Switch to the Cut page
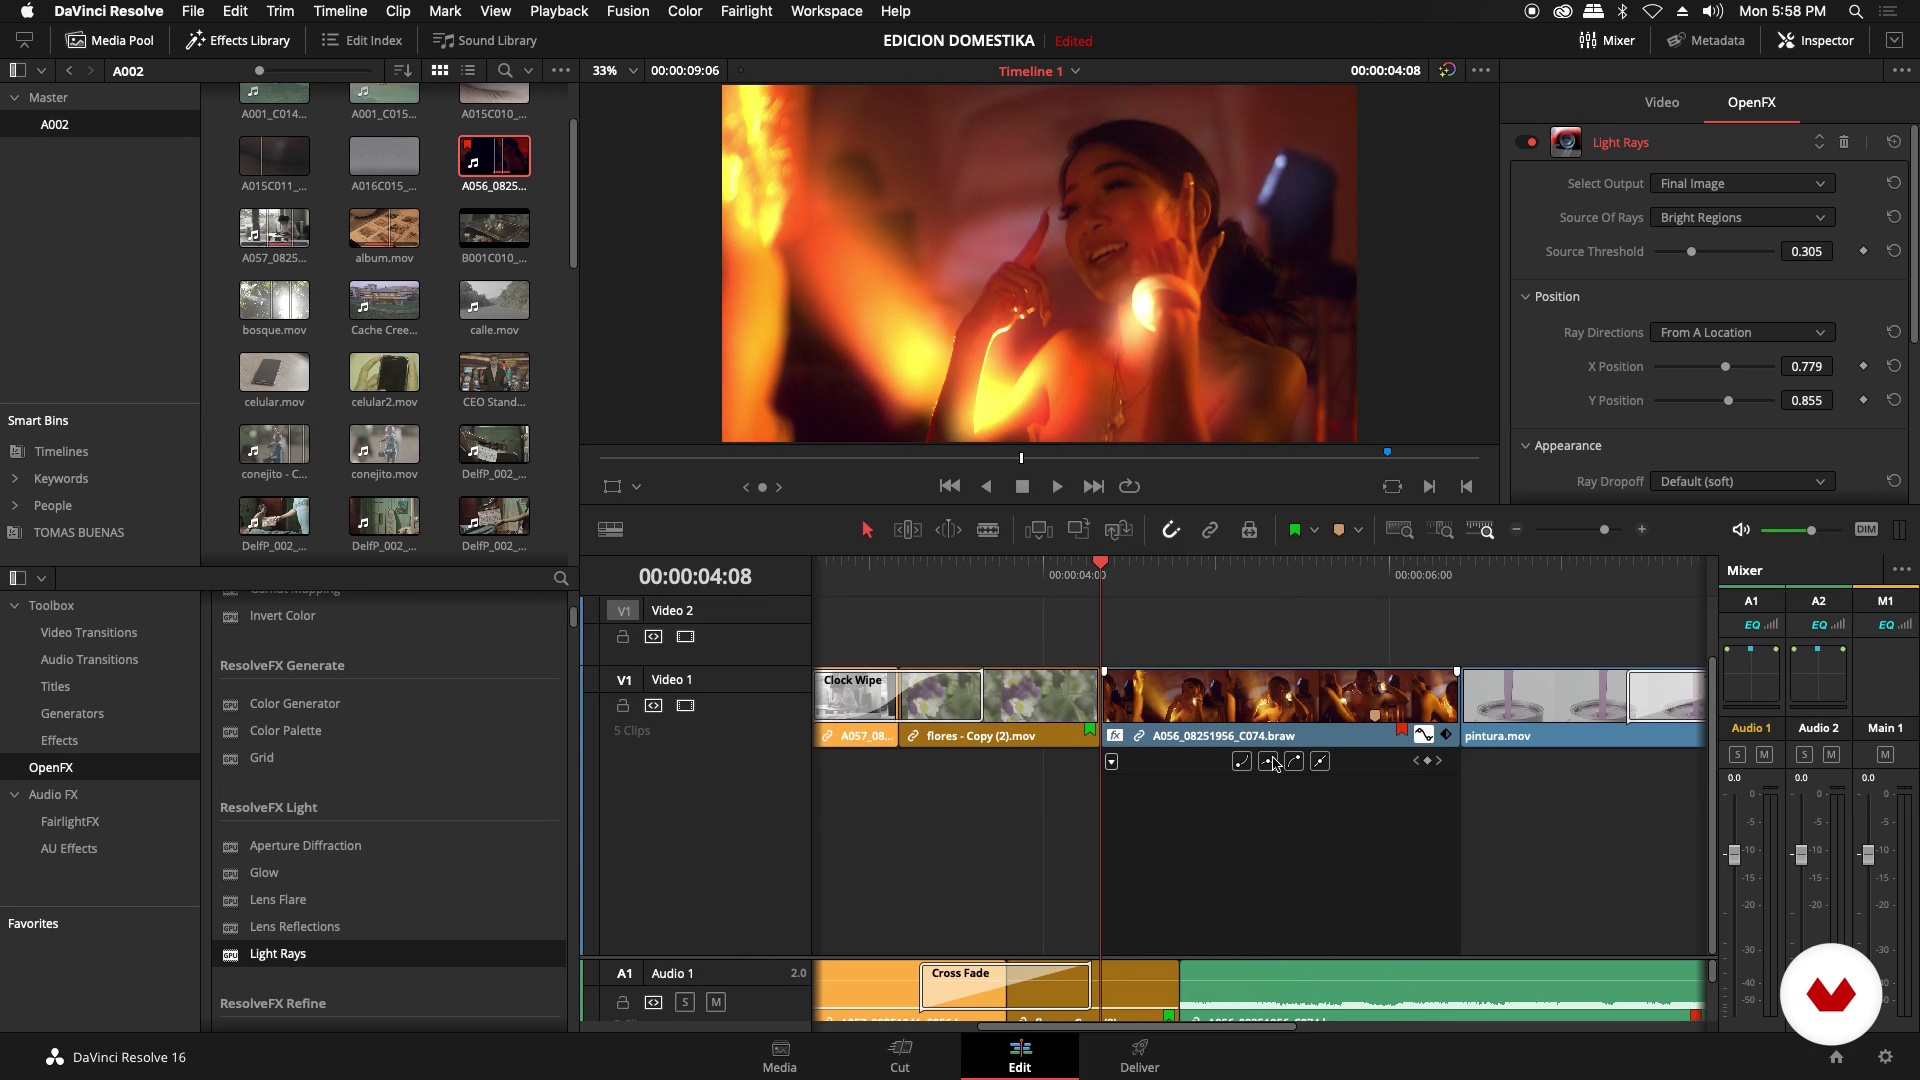Viewport: 1920px width, 1080px height. click(900, 1055)
